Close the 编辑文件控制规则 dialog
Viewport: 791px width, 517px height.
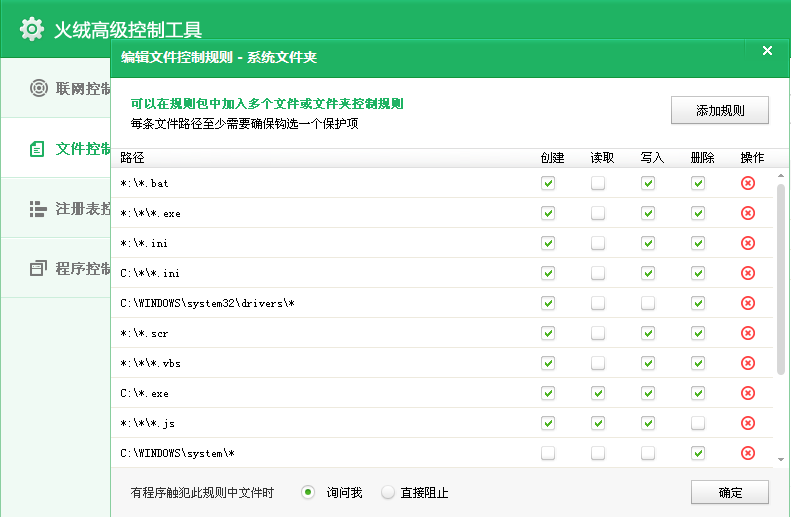pos(767,50)
